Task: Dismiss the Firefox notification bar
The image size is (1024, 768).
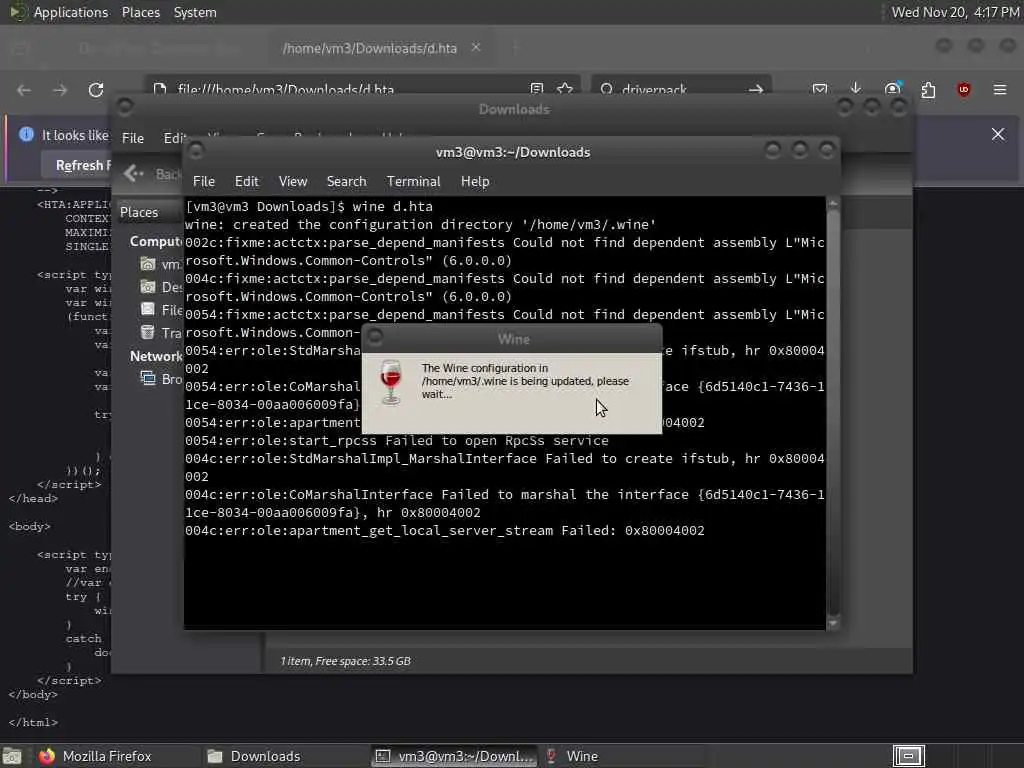Action: click(998, 134)
